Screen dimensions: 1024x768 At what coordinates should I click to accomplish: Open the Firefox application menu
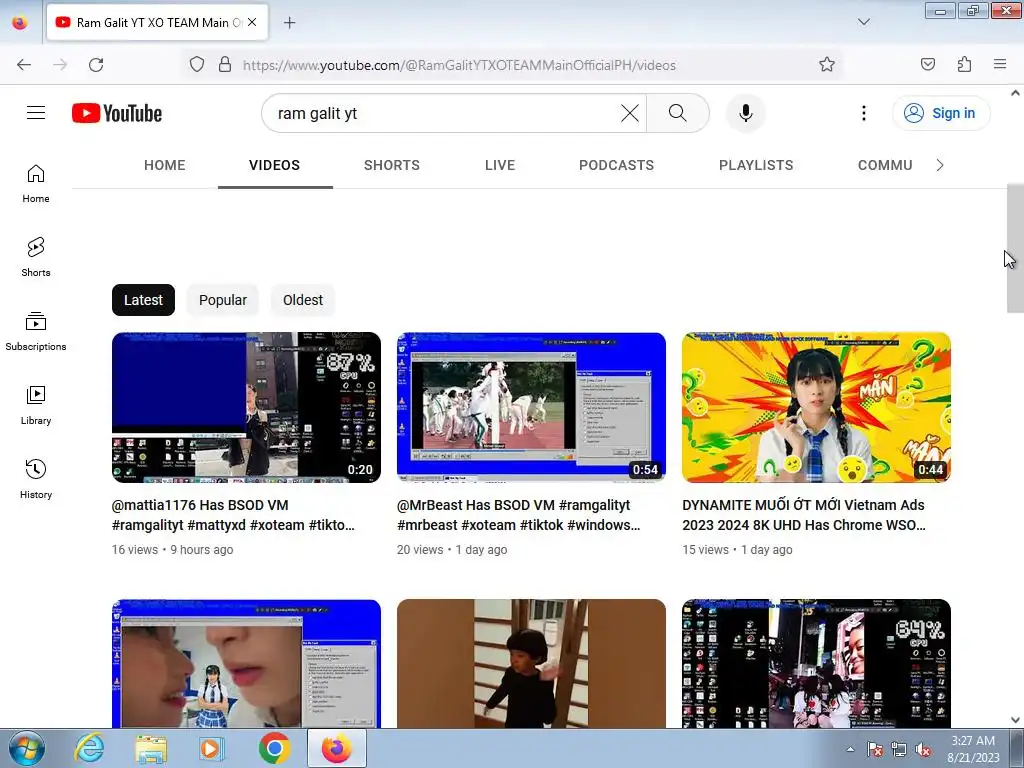1000,65
